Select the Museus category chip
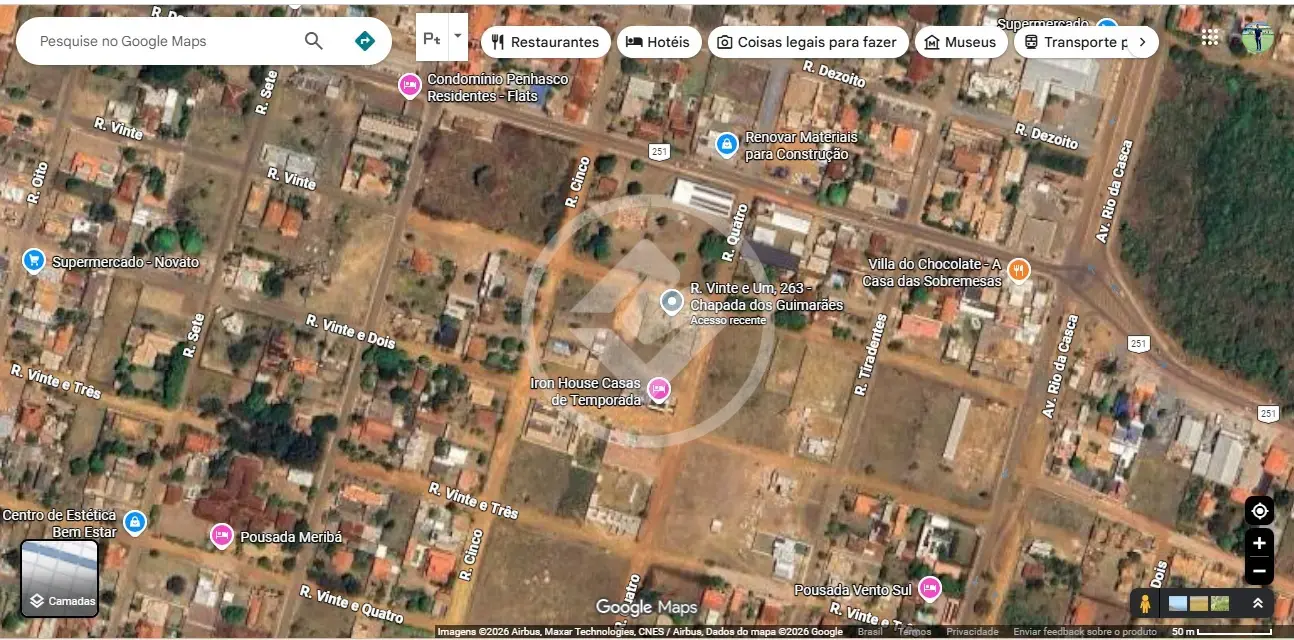Screen dimensions: 1294x640 coord(961,42)
